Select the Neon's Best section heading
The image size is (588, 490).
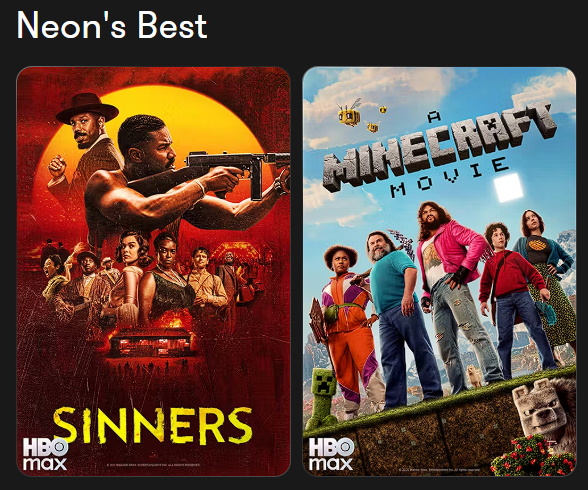tap(112, 25)
